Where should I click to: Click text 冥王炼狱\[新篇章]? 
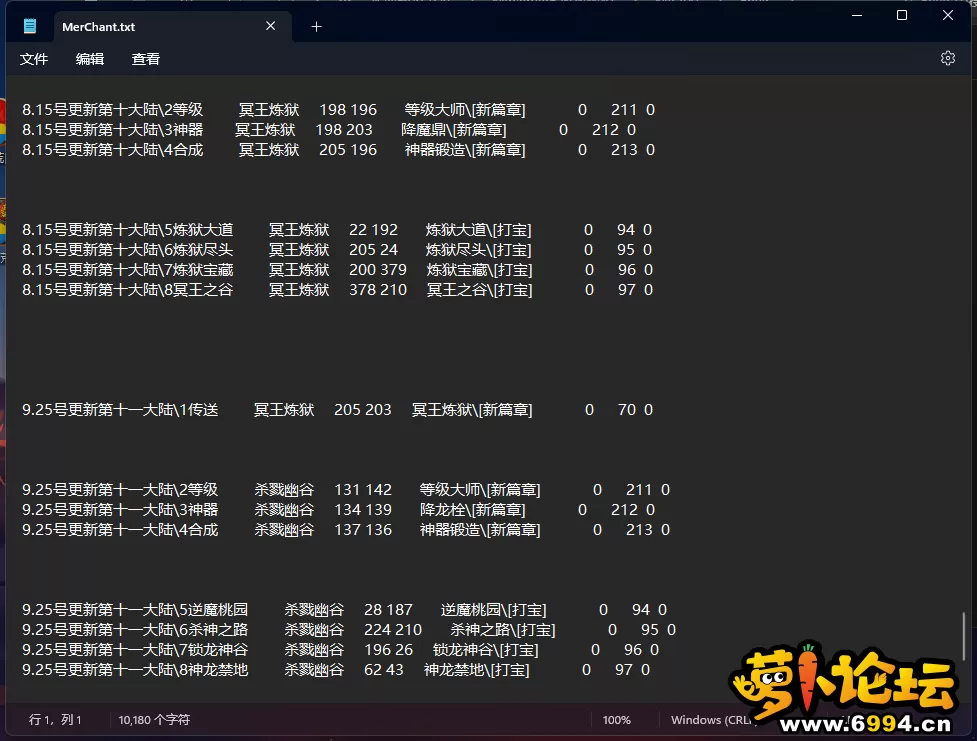pyautogui.click(x=472, y=410)
